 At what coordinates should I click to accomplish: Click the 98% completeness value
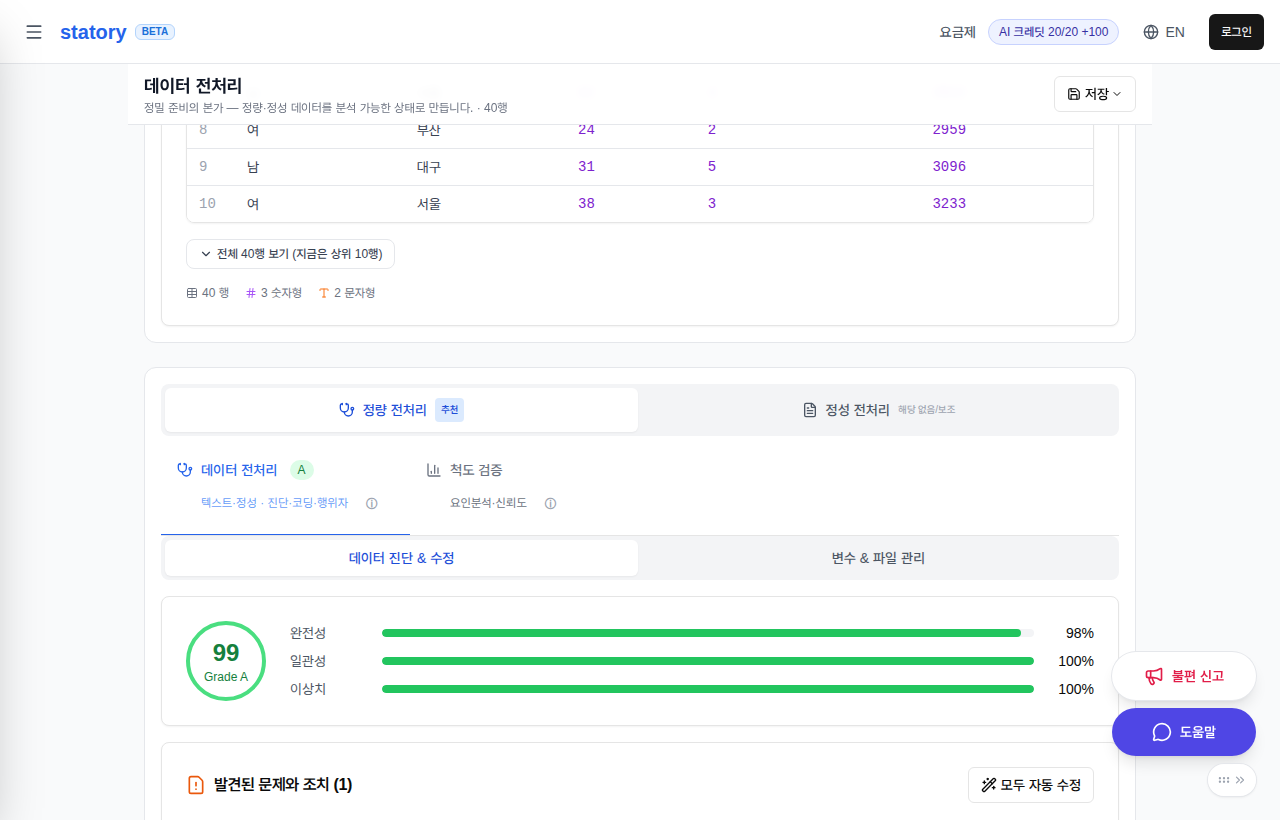1080,633
